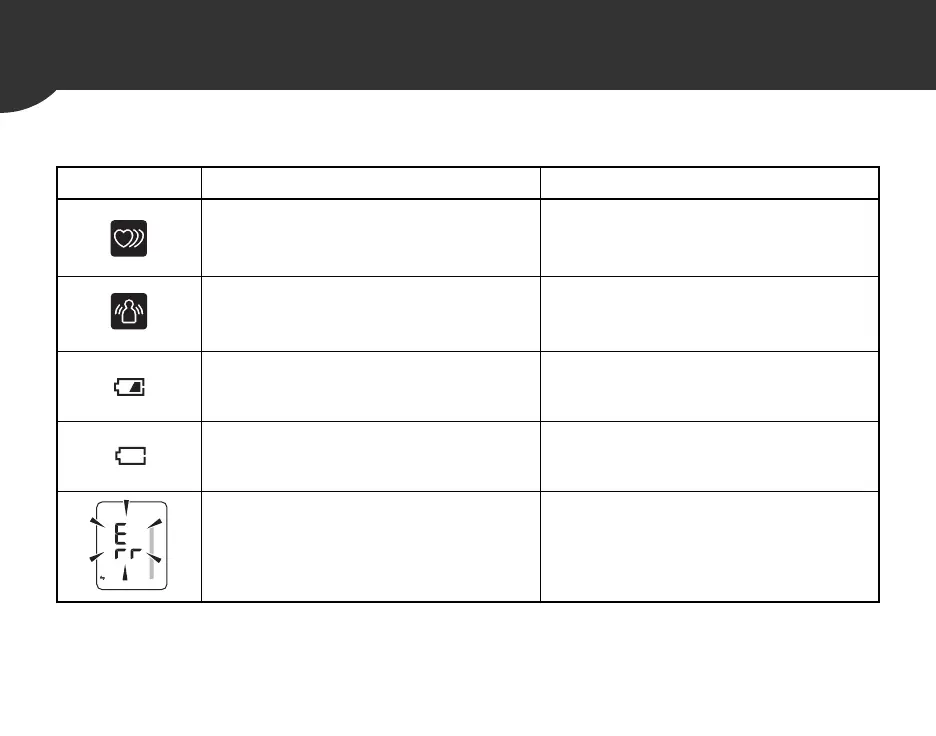Select last column cell in empty battery row
The image size is (936, 736).
pyautogui.click(x=710, y=457)
